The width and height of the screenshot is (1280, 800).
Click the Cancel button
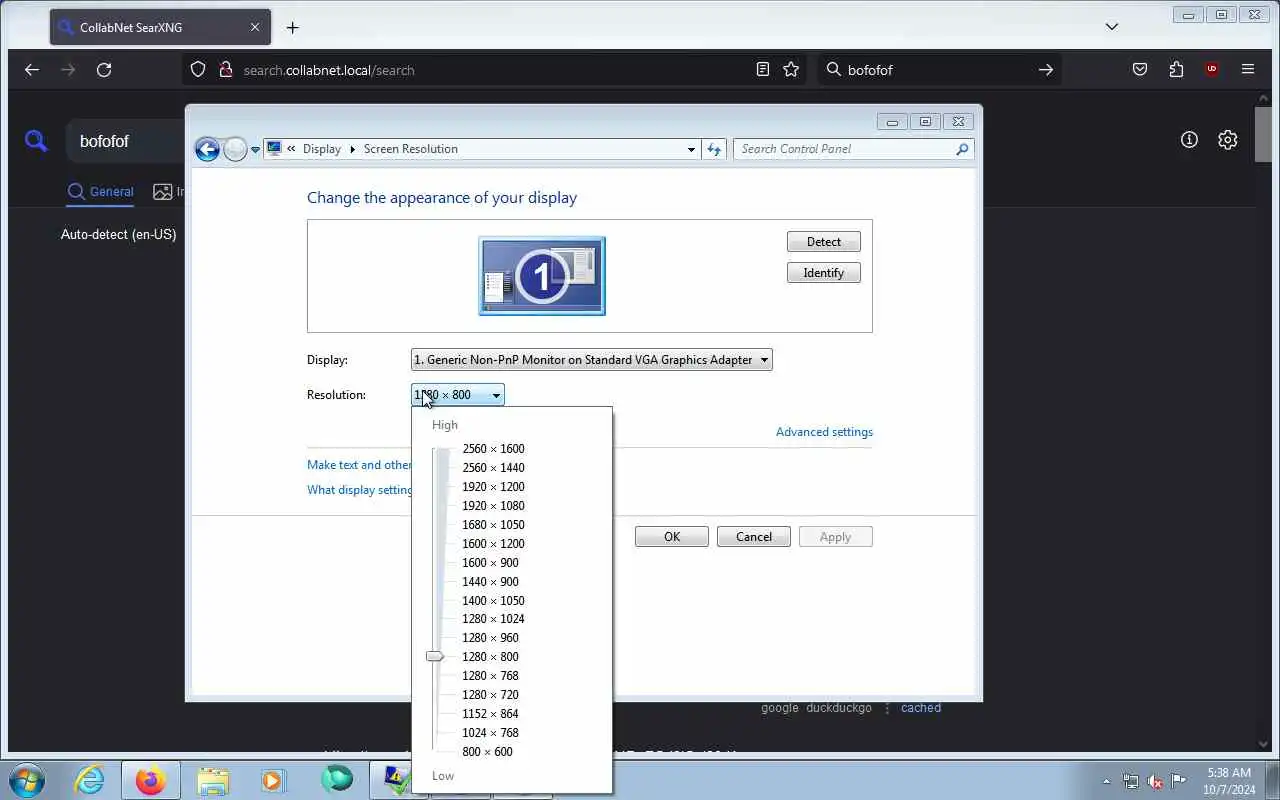754,537
